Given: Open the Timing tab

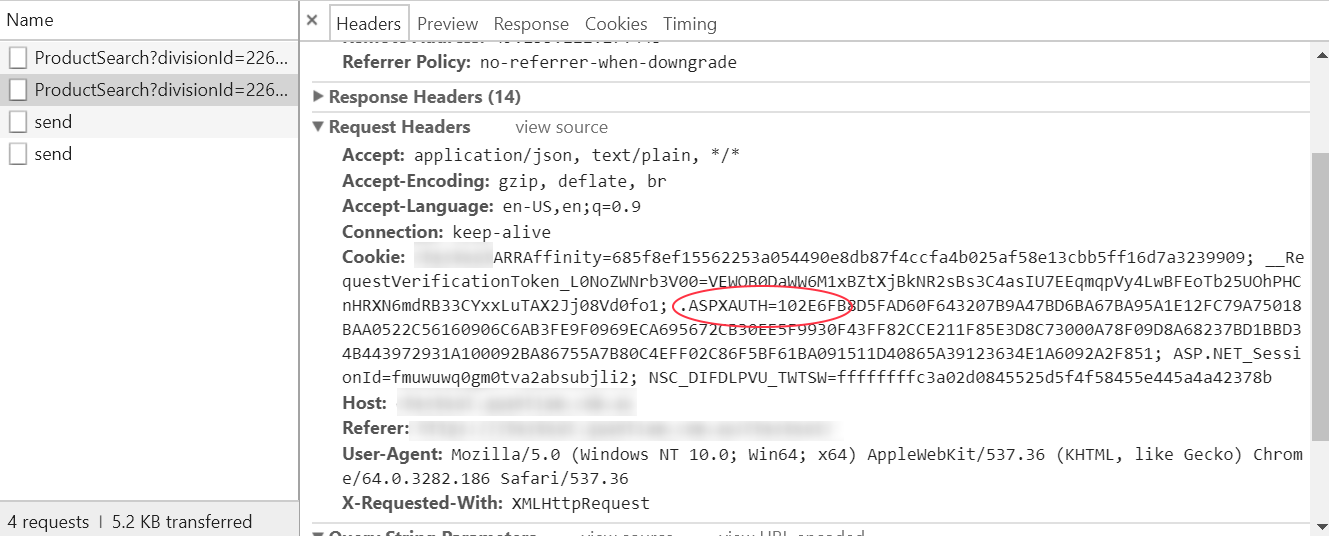Looking at the screenshot, I should [690, 24].
